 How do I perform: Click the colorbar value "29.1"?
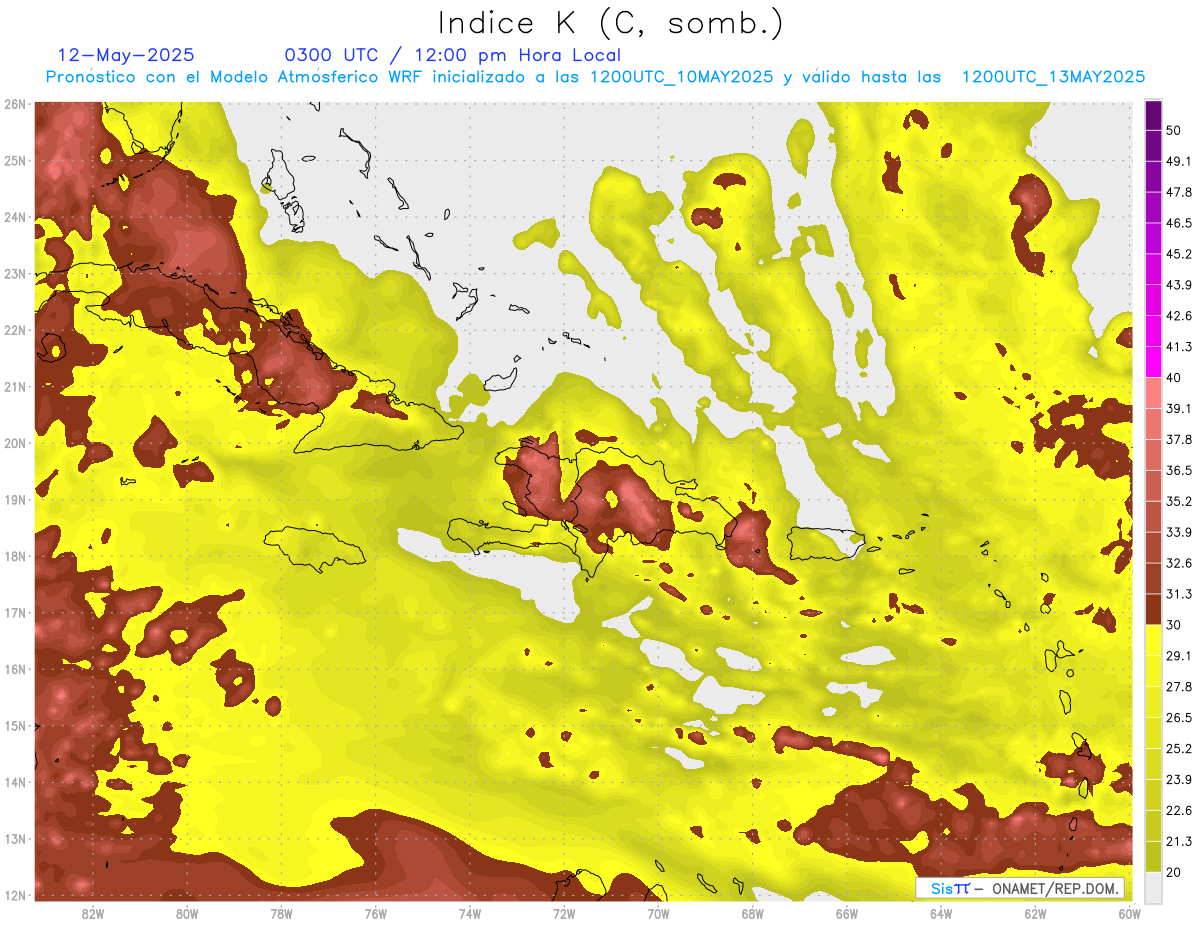pyautogui.click(x=1178, y=656)
